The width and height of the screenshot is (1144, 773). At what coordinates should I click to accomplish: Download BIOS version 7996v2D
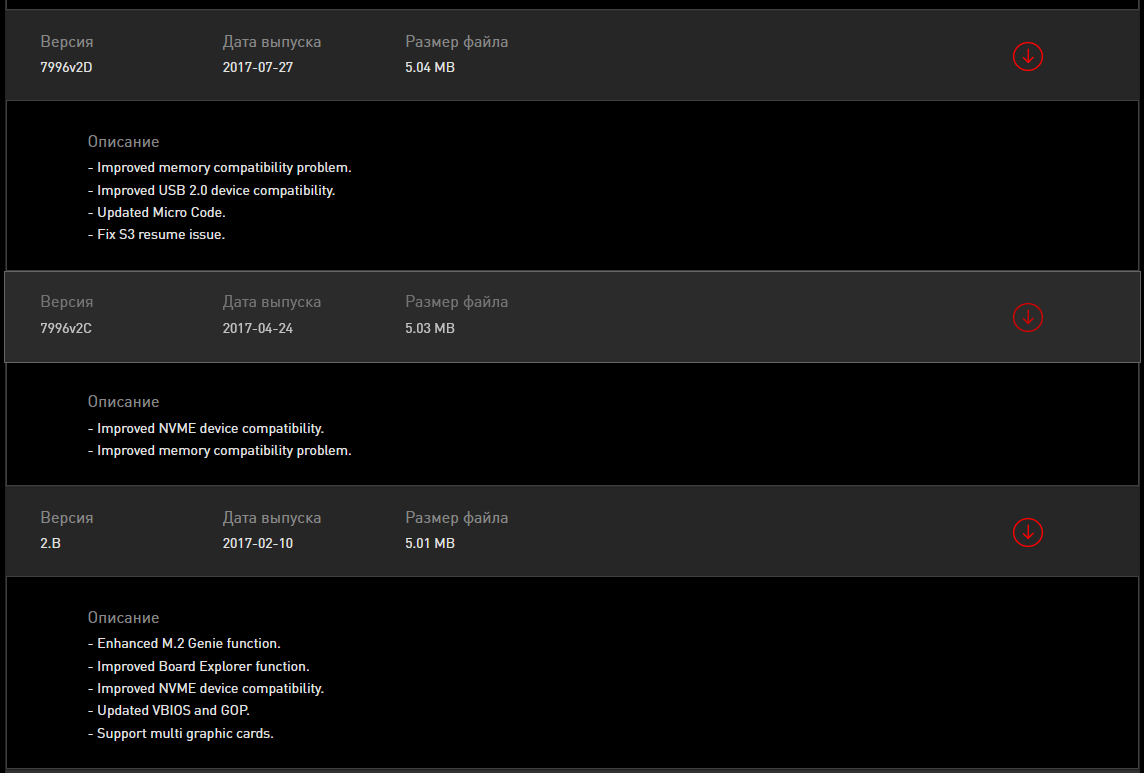pyautogui.click(x=1027, y=57)
